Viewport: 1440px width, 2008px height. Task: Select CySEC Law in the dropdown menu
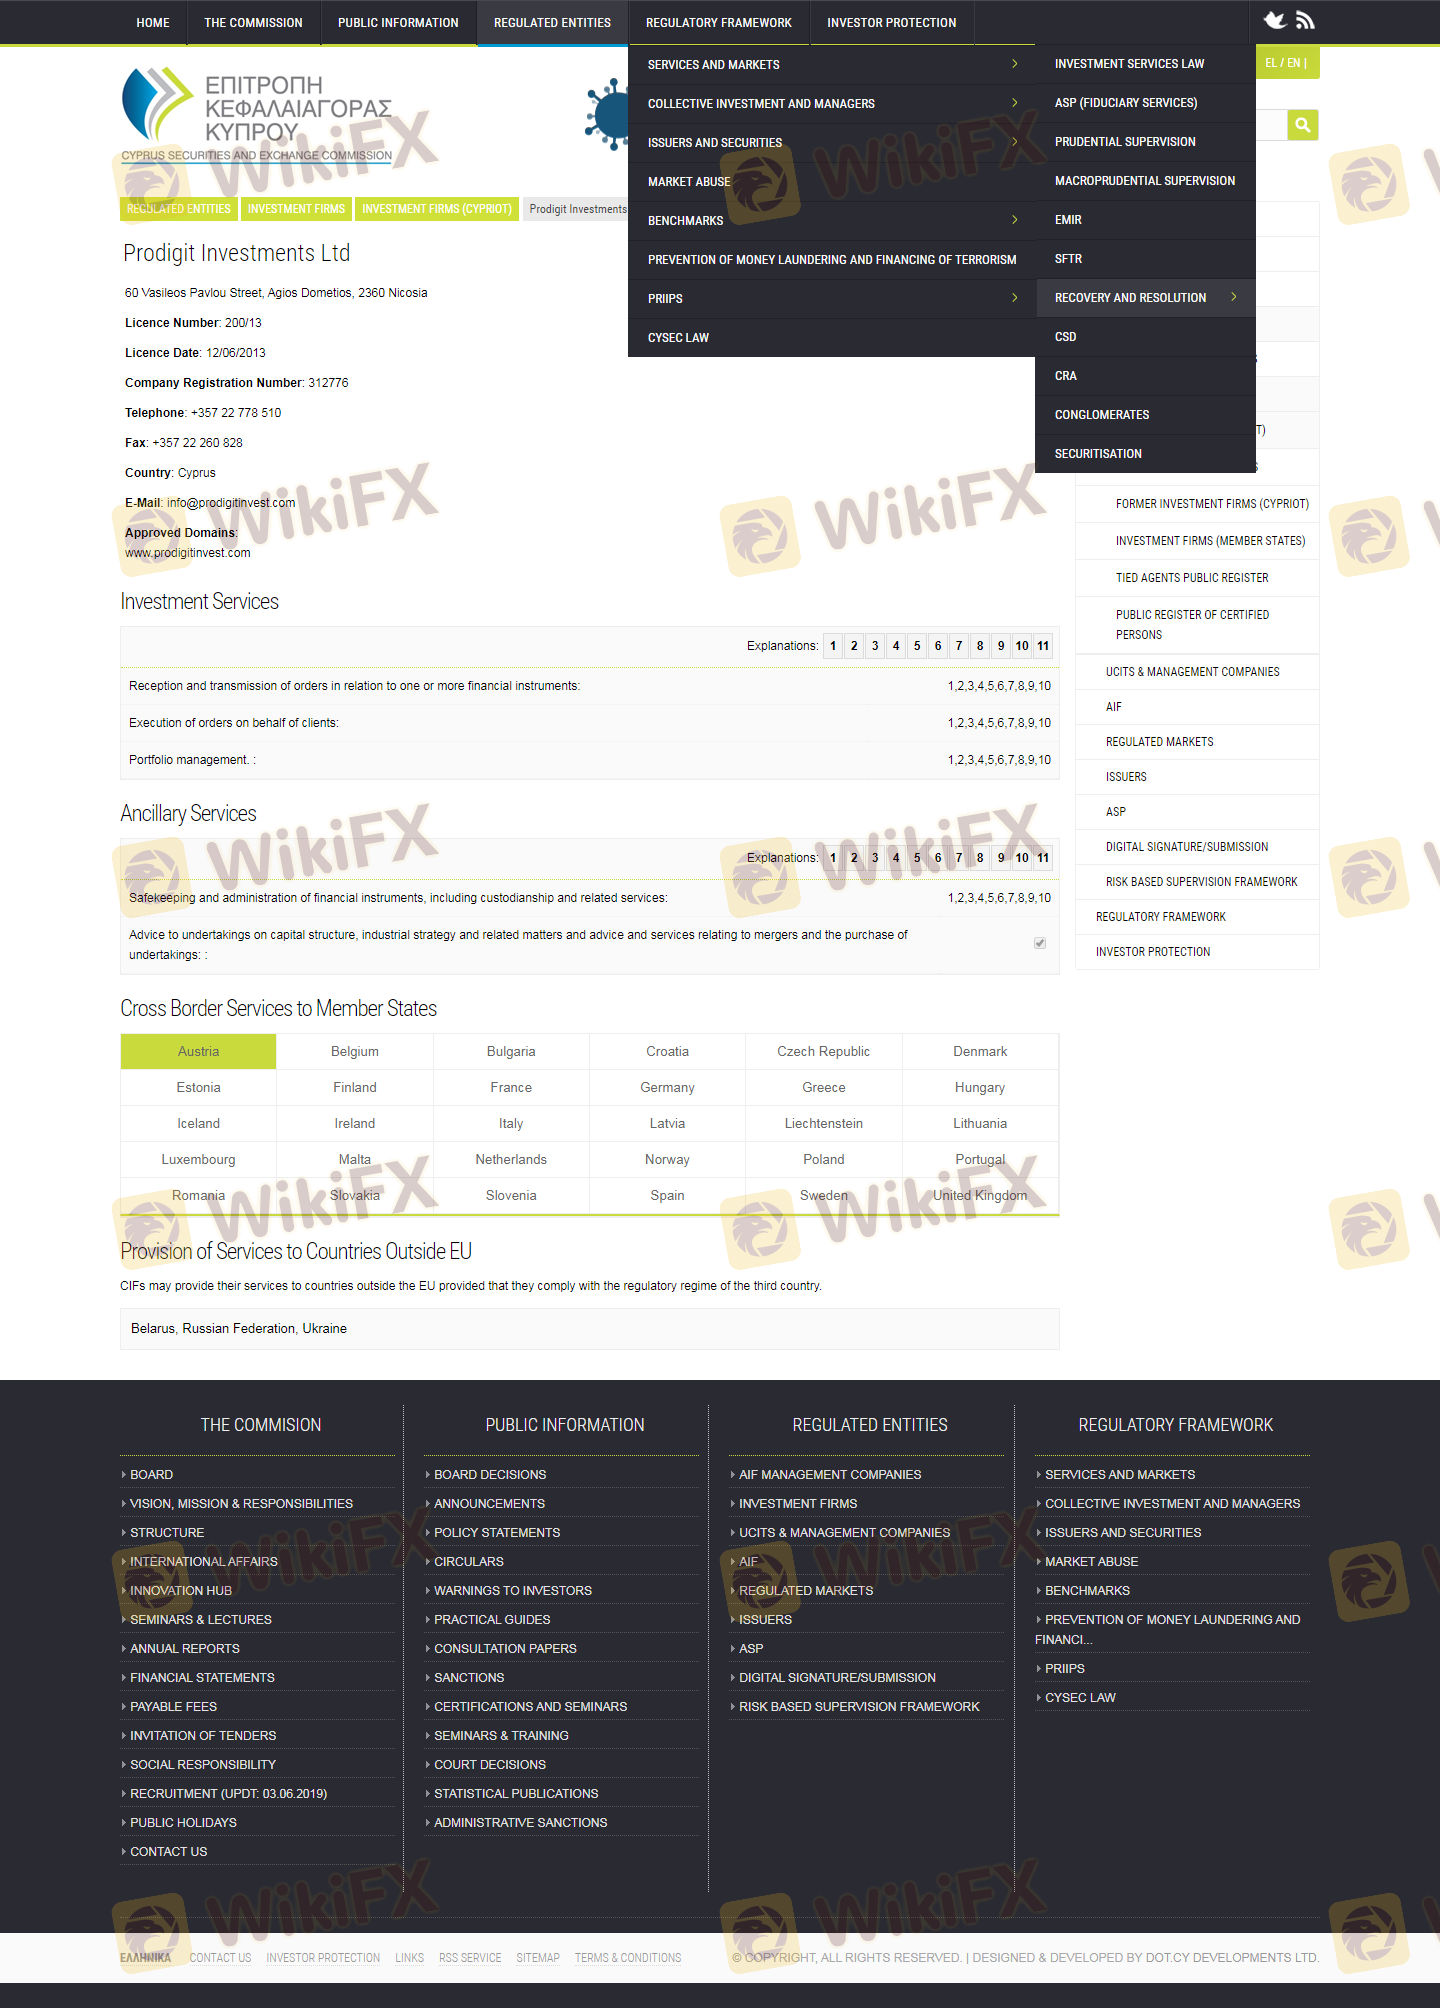(831, 338)
